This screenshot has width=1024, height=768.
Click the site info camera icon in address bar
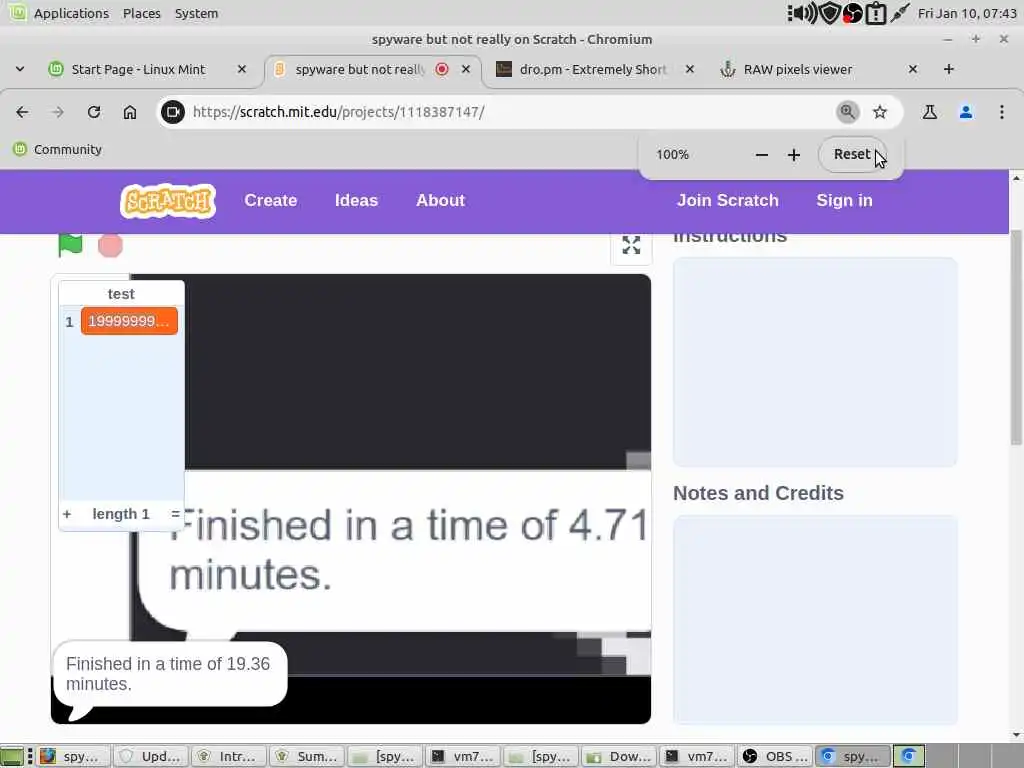coord(173,112)
